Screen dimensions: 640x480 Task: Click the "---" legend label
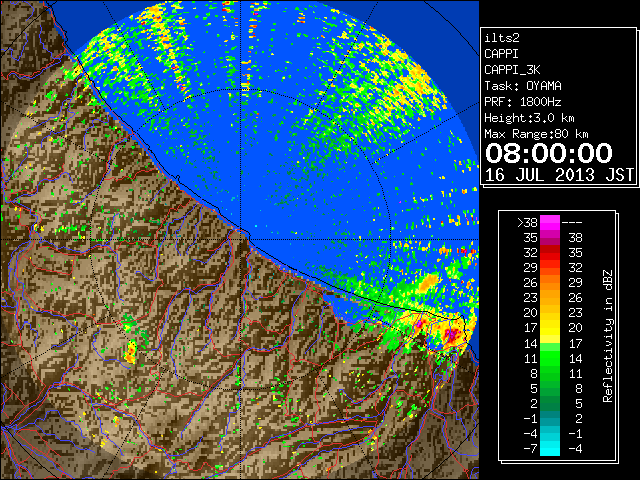coord(572,223)
